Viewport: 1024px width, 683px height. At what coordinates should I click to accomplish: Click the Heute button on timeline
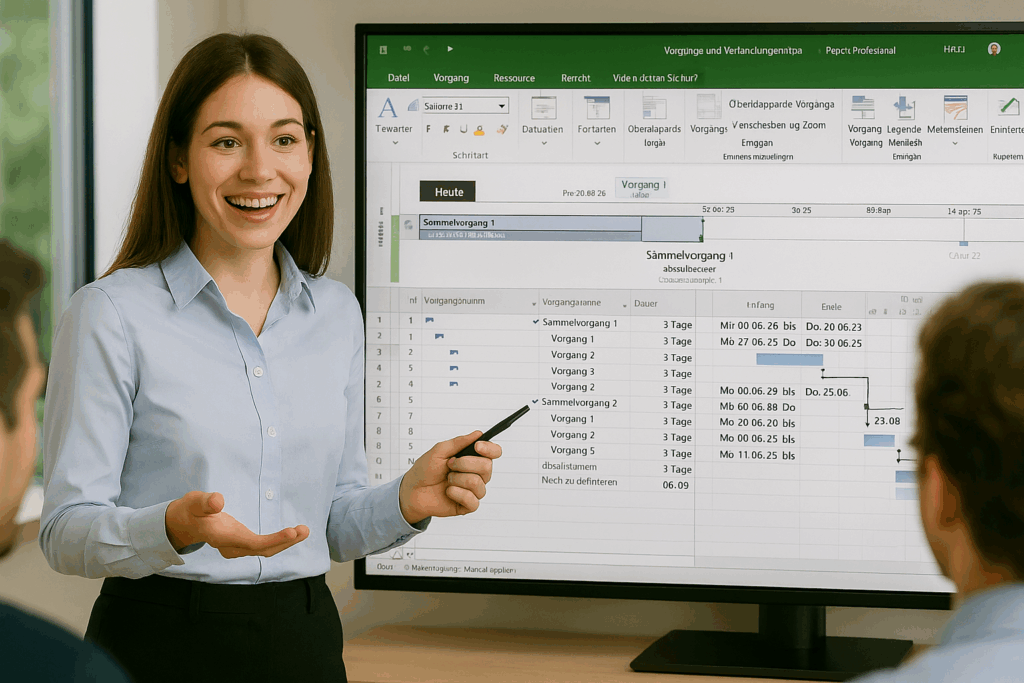click(x=447, y=191)
